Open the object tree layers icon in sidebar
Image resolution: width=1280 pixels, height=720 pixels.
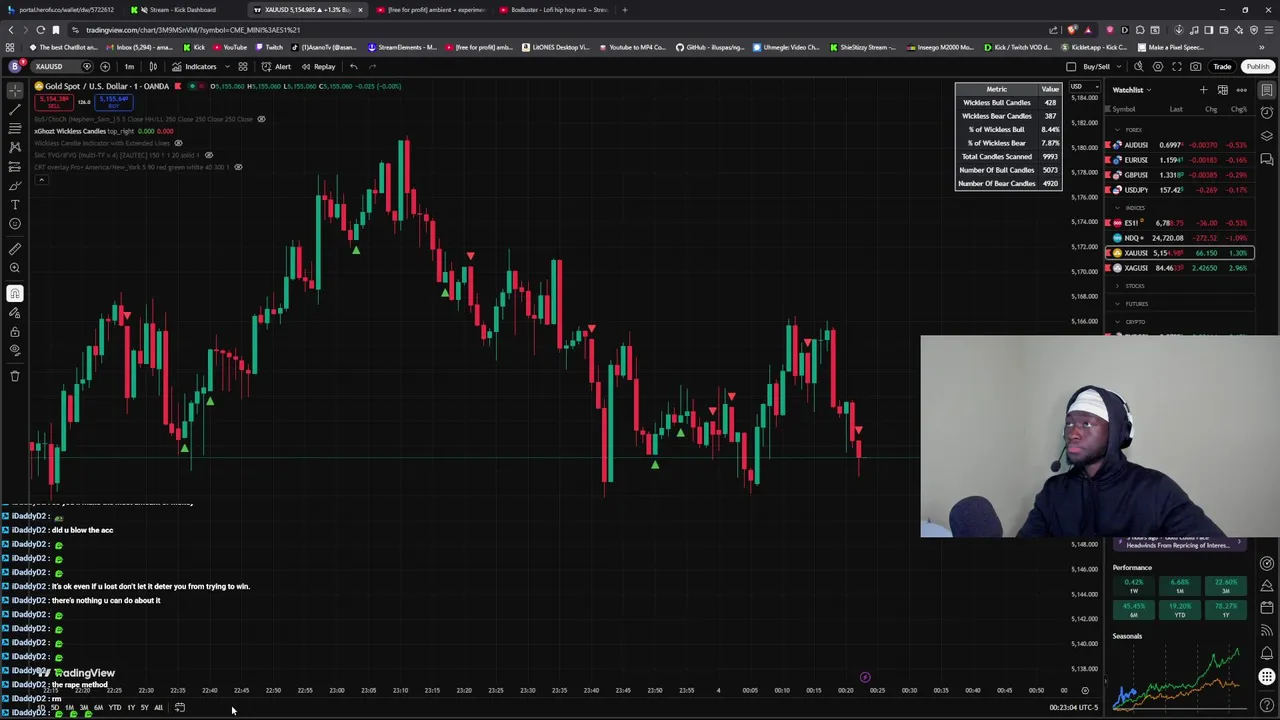click(1267, 136)
